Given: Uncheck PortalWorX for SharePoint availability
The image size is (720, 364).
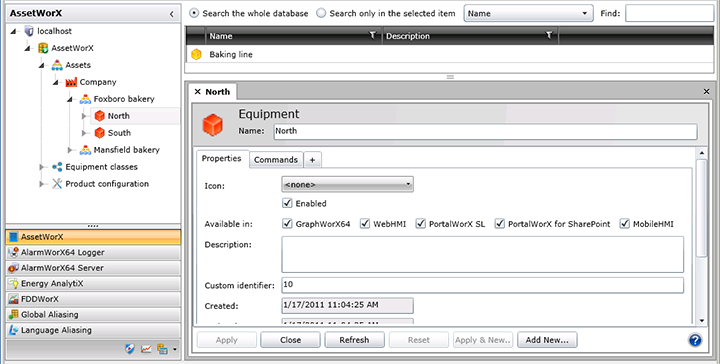Looking at the screenshot, I should click(500, 224).
